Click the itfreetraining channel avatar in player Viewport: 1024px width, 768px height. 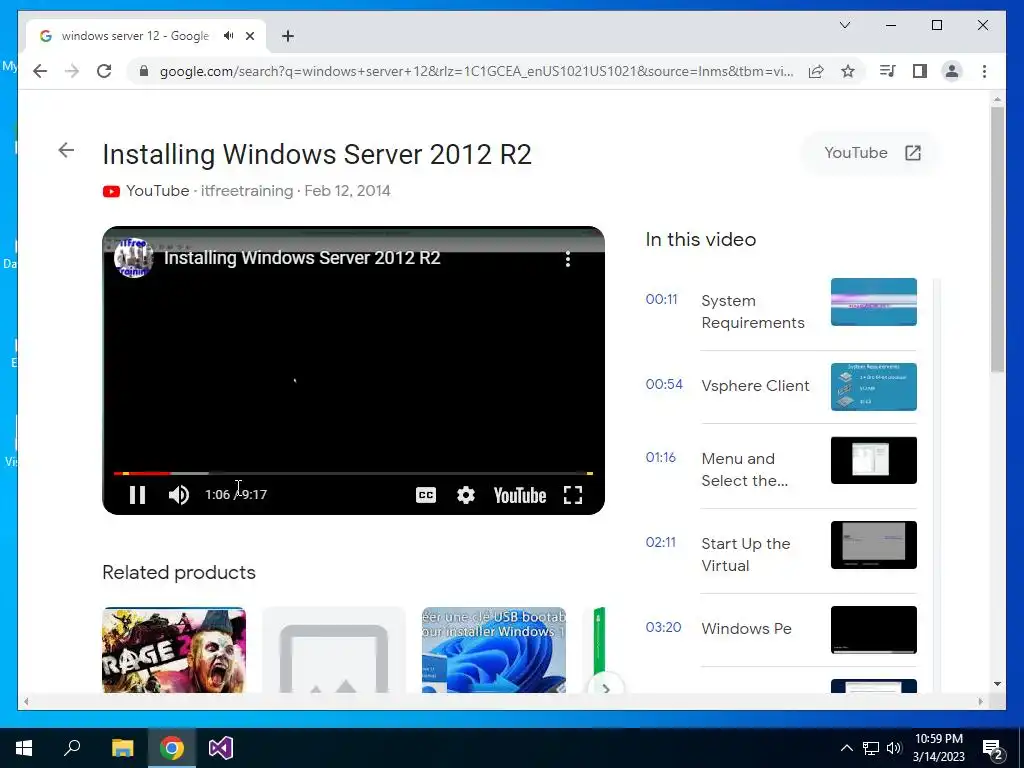[x=133, y=258]
